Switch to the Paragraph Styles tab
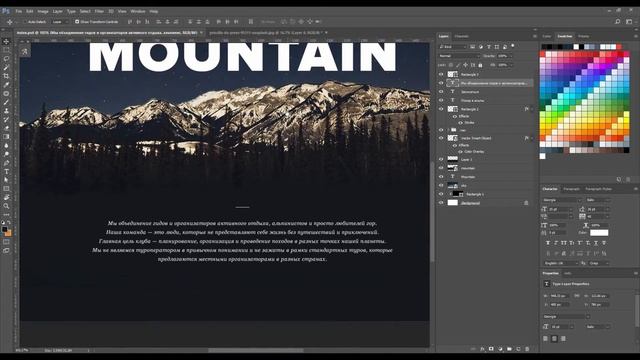 (598, 189)
